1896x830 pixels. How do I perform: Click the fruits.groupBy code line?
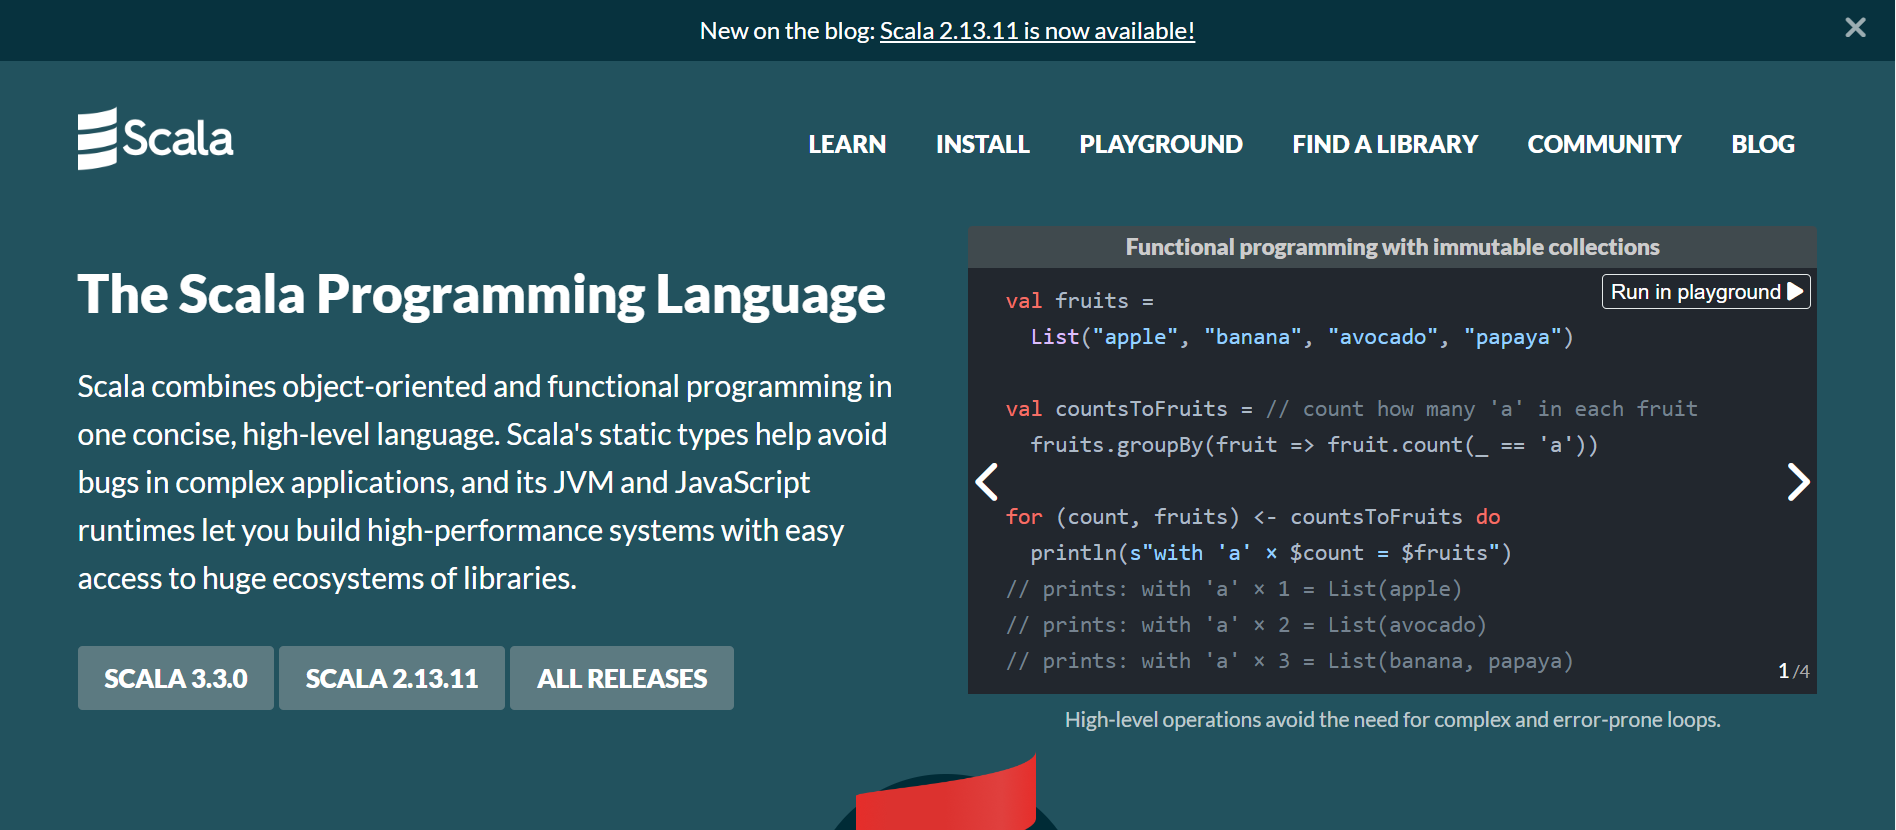coord(1314,445)
